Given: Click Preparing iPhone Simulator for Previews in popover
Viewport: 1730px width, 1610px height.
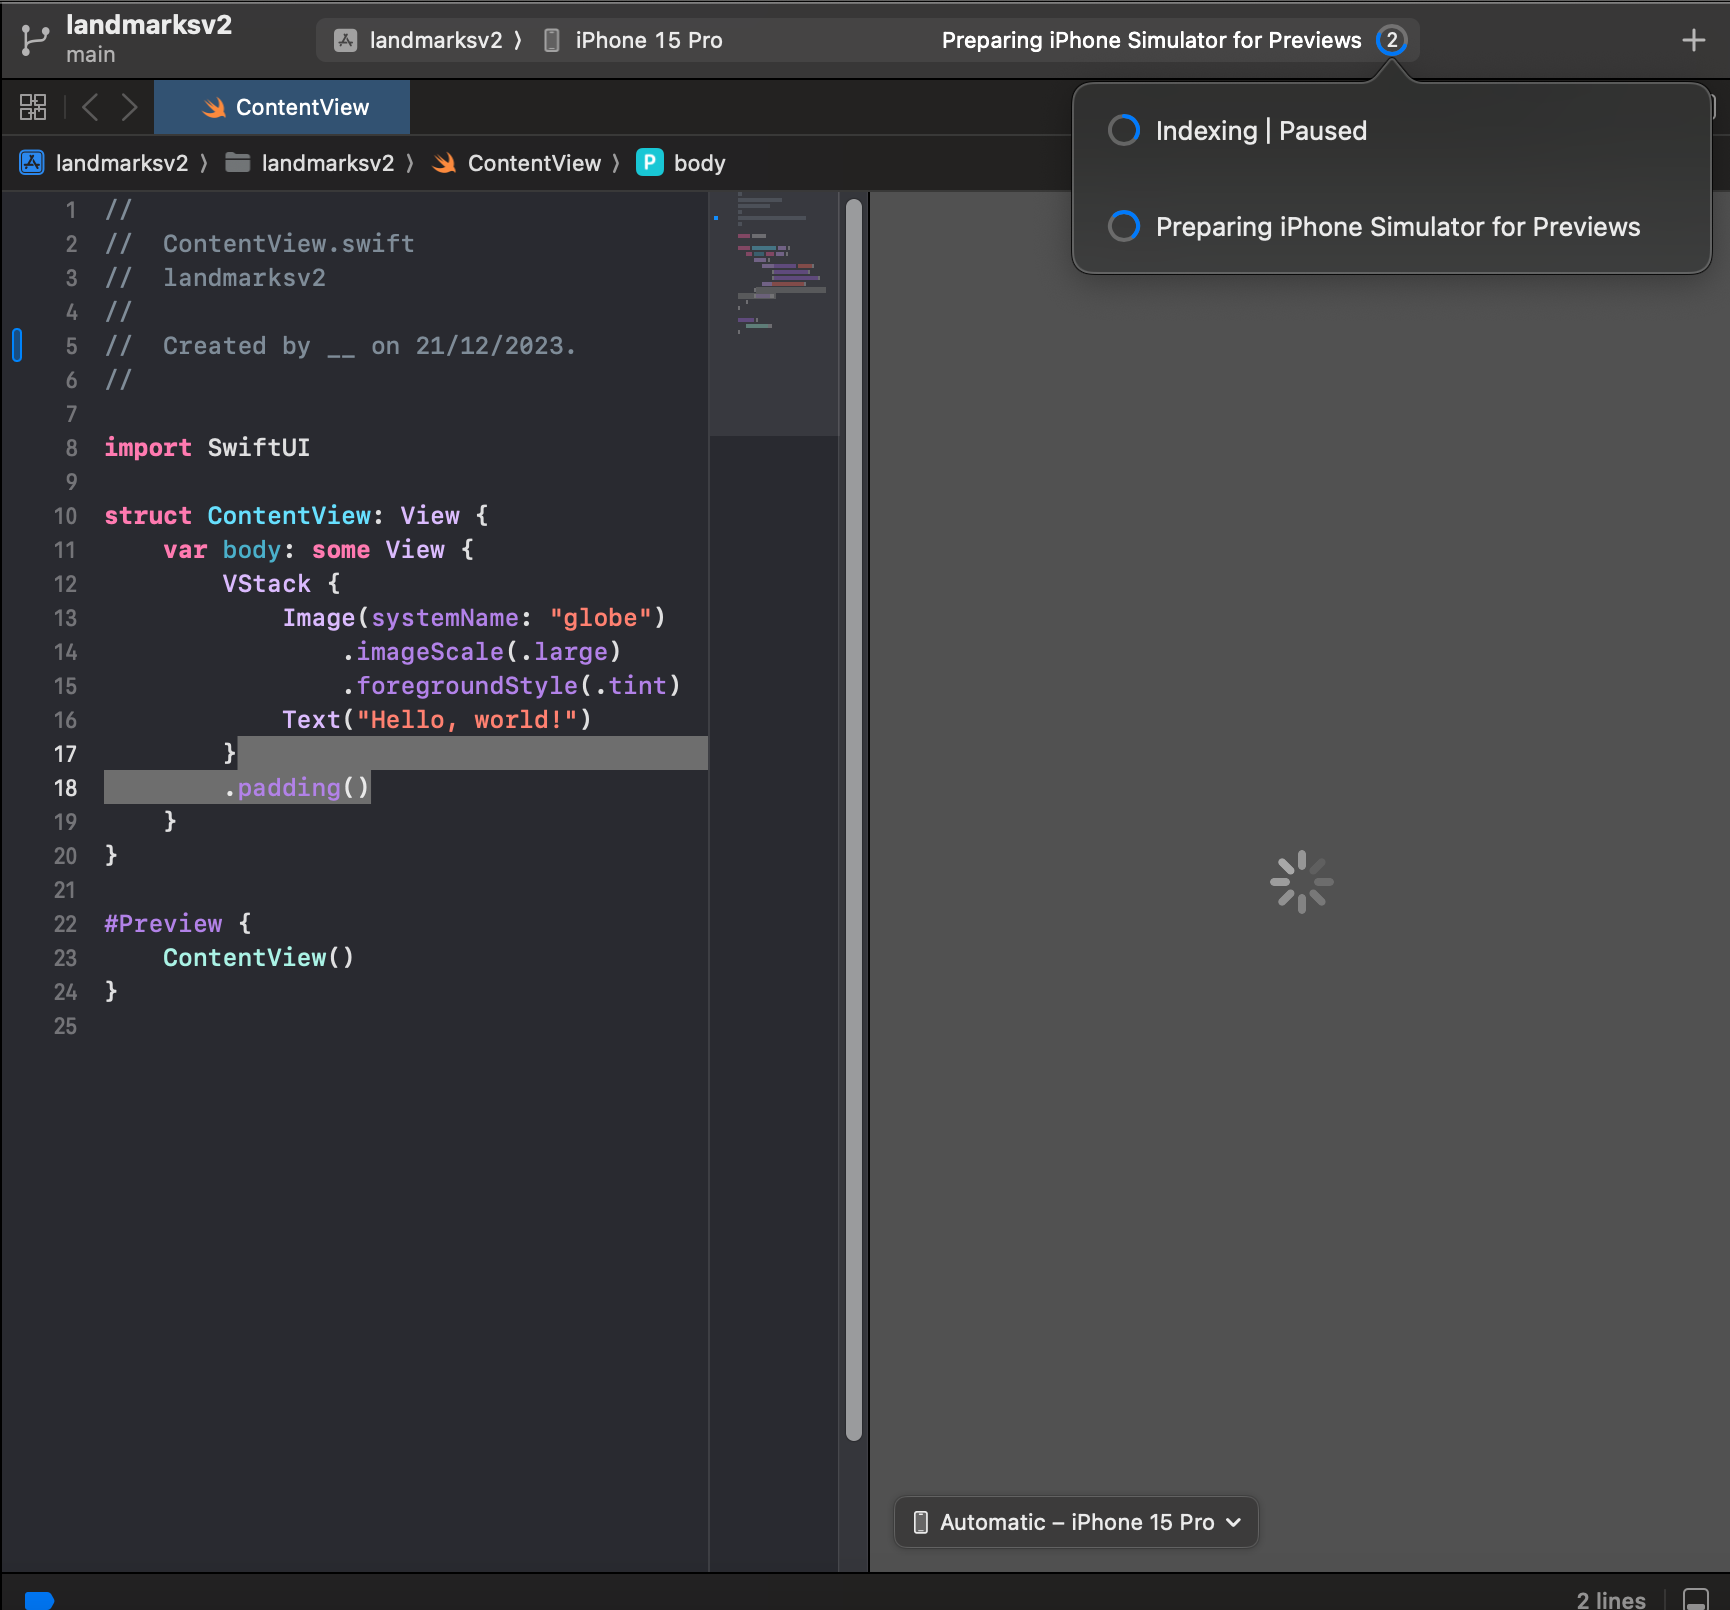Looking at the screenshot, I should [1397, 227].
